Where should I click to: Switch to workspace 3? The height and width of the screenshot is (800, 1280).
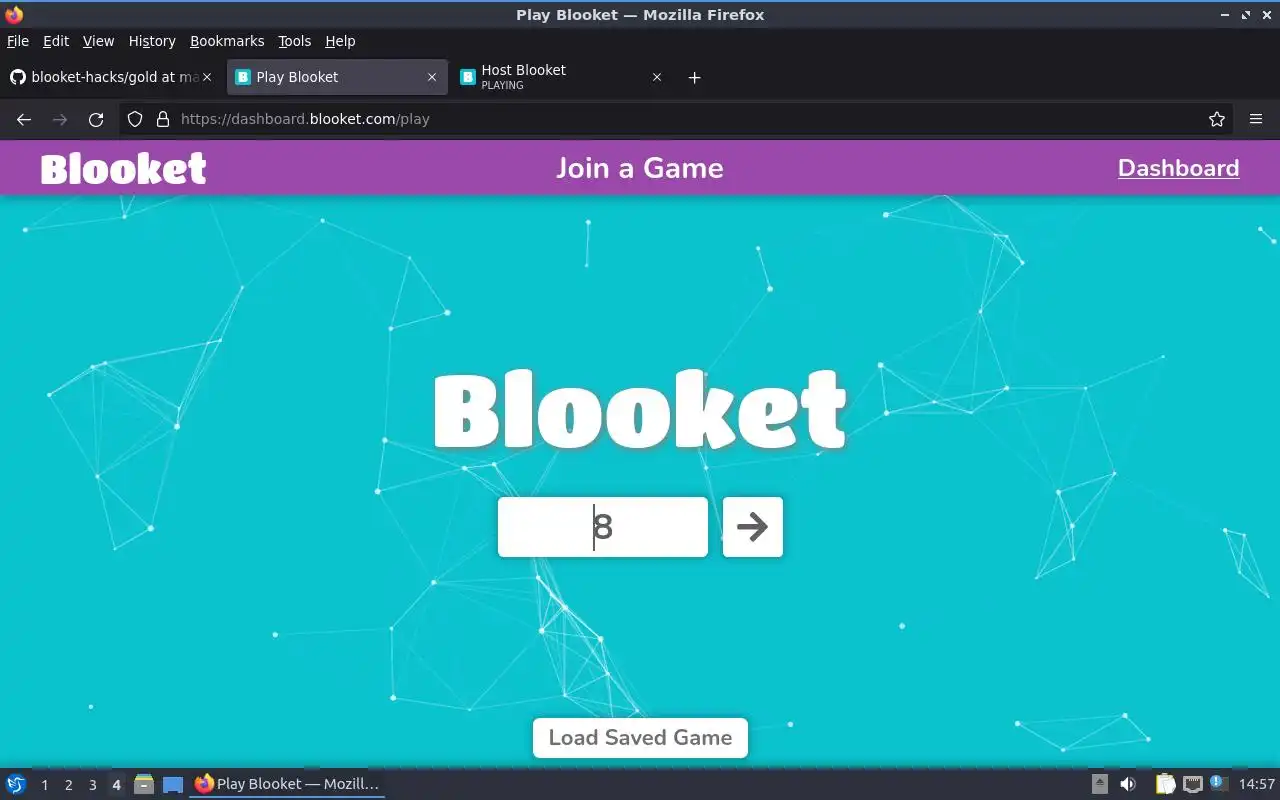(92, 785)
